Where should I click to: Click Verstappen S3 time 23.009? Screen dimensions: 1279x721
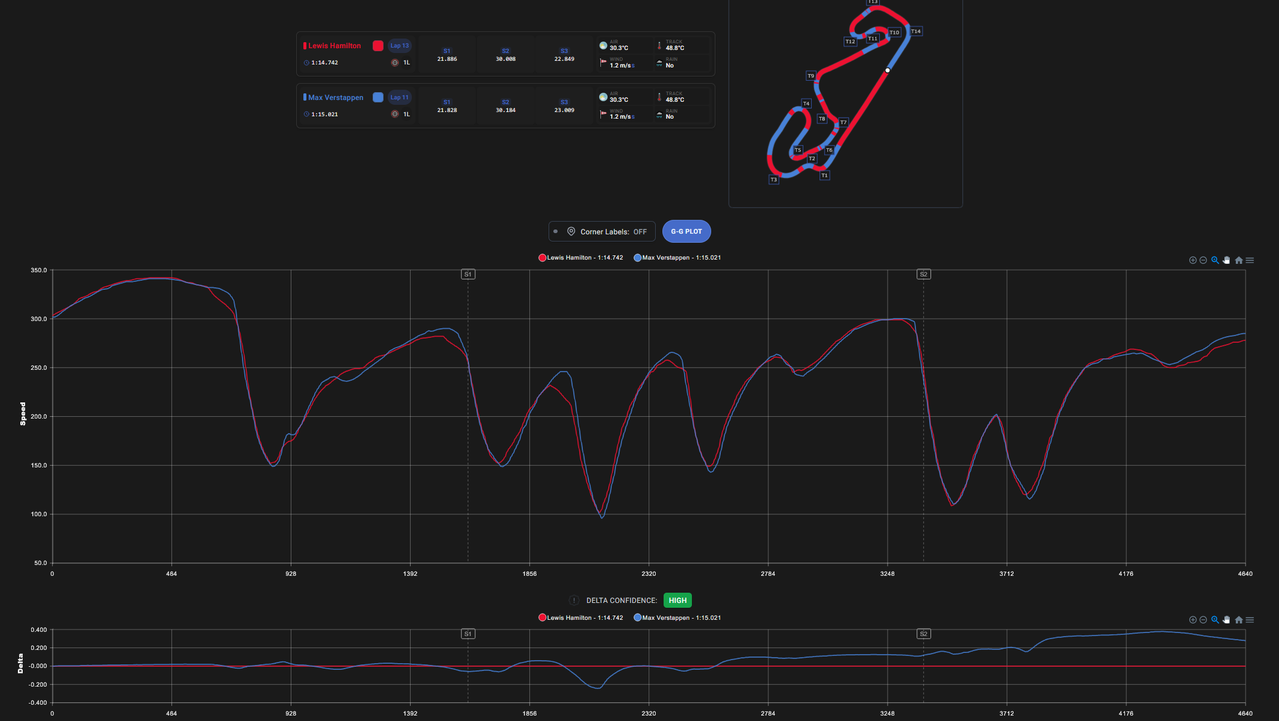point(564,111)
